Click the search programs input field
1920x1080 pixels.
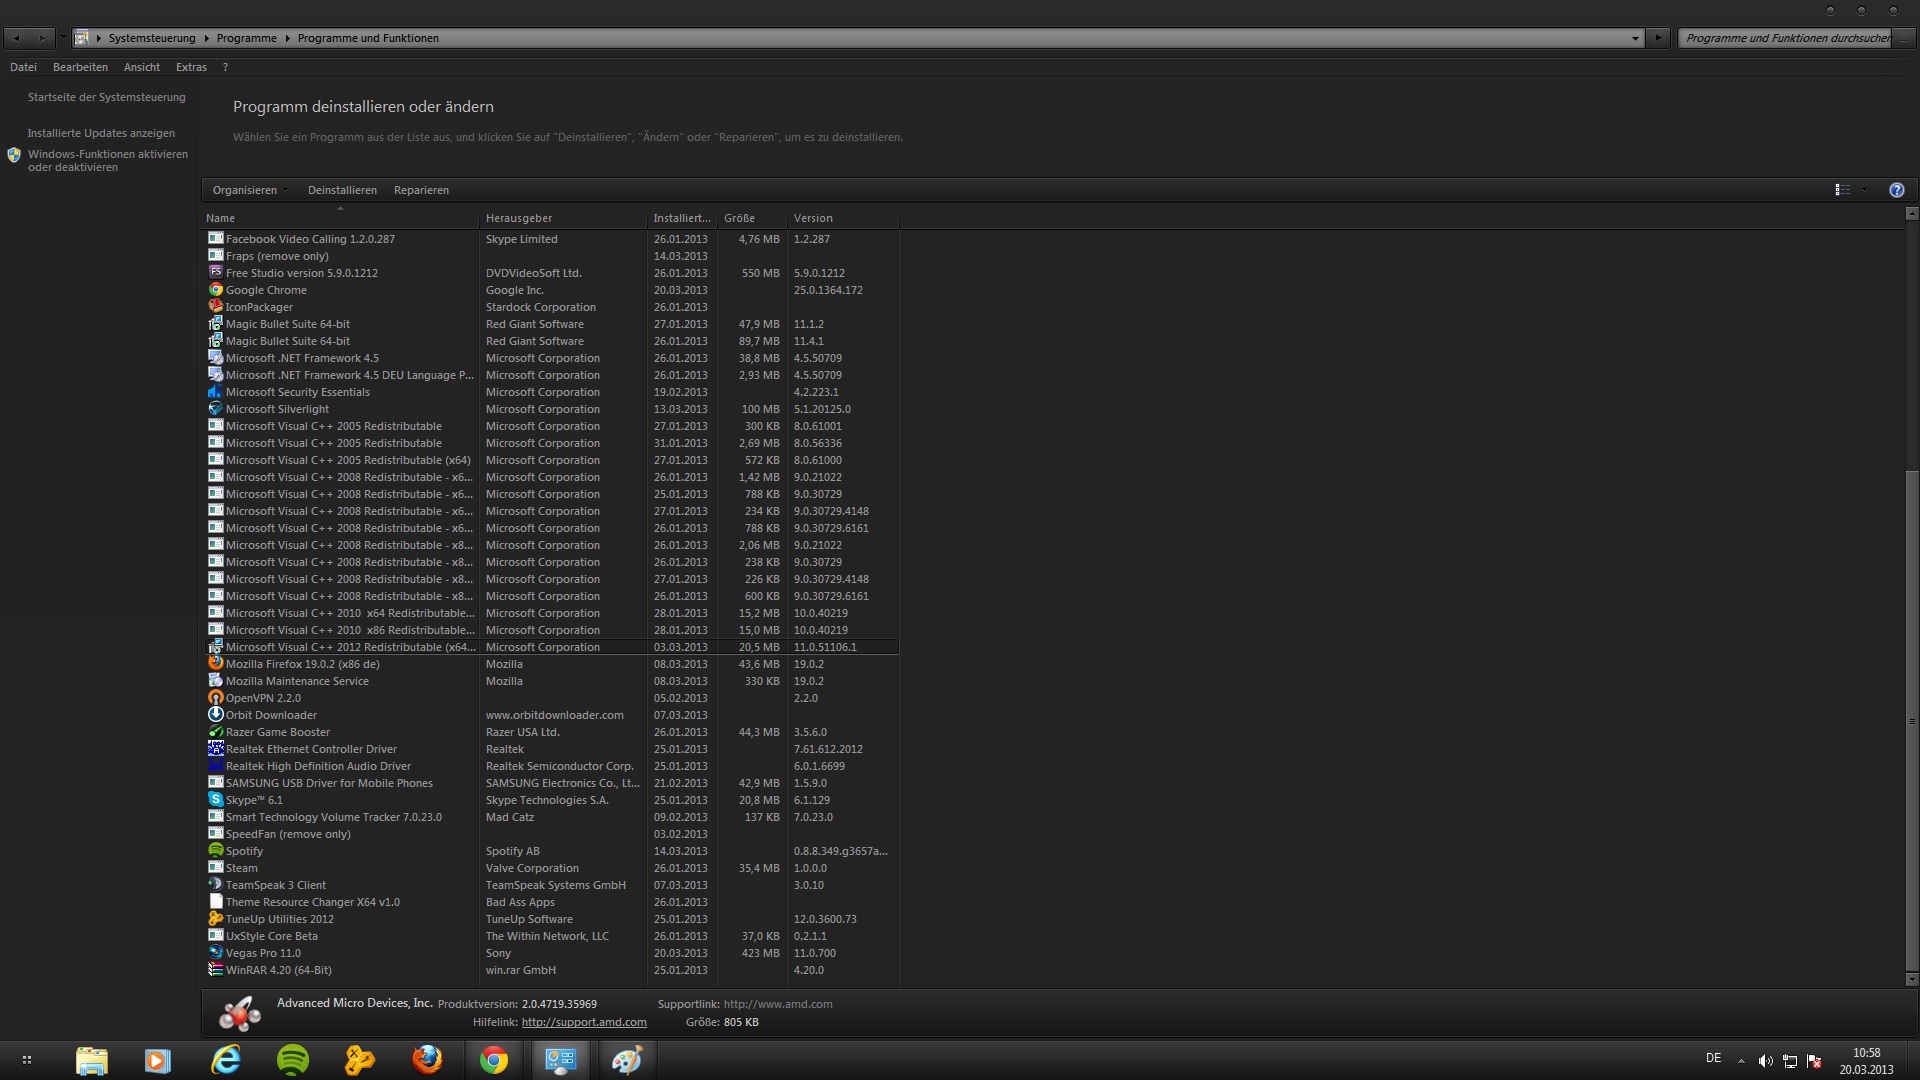click(1786, 38)
